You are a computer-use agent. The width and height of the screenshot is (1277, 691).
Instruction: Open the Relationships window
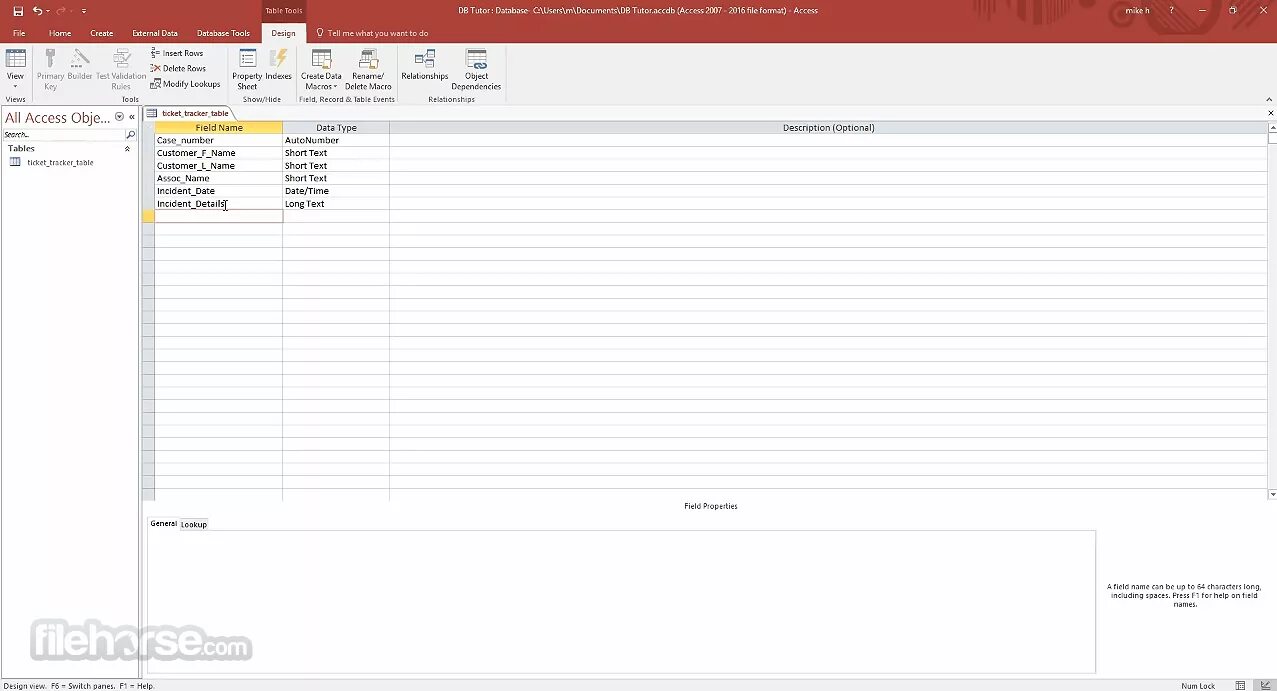pyautogui.click(x=425, y=65)
